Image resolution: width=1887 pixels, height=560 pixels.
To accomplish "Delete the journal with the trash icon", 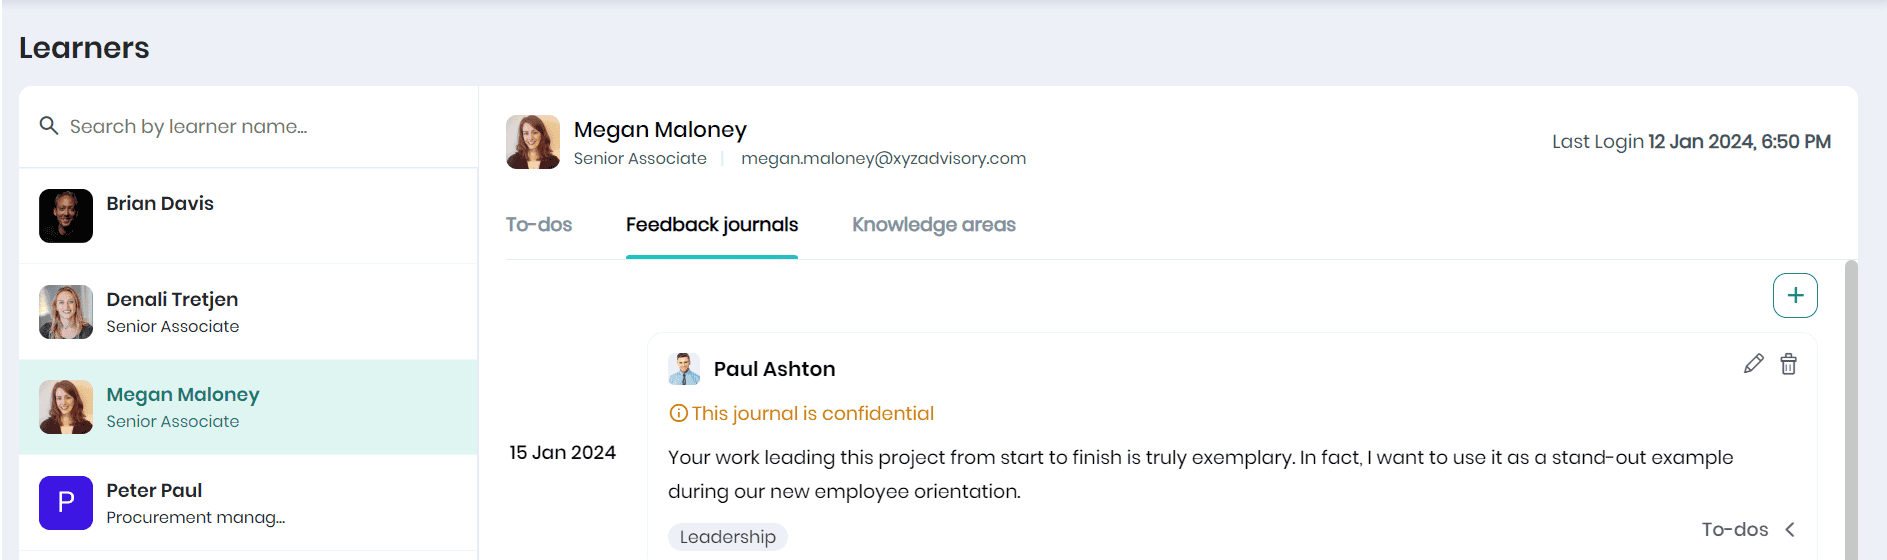I will tap(1788, 364).
